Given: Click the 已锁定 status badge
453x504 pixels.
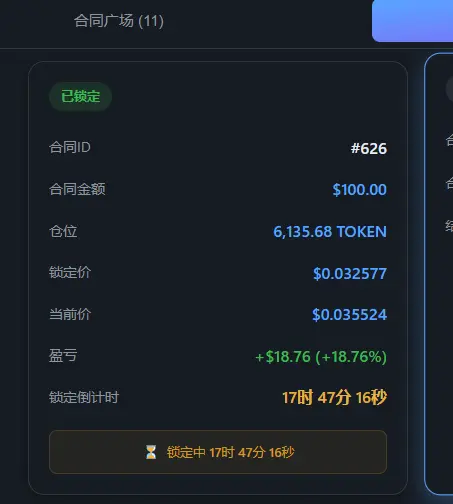Looking at the screenshot, I should (x=80, y=96).
